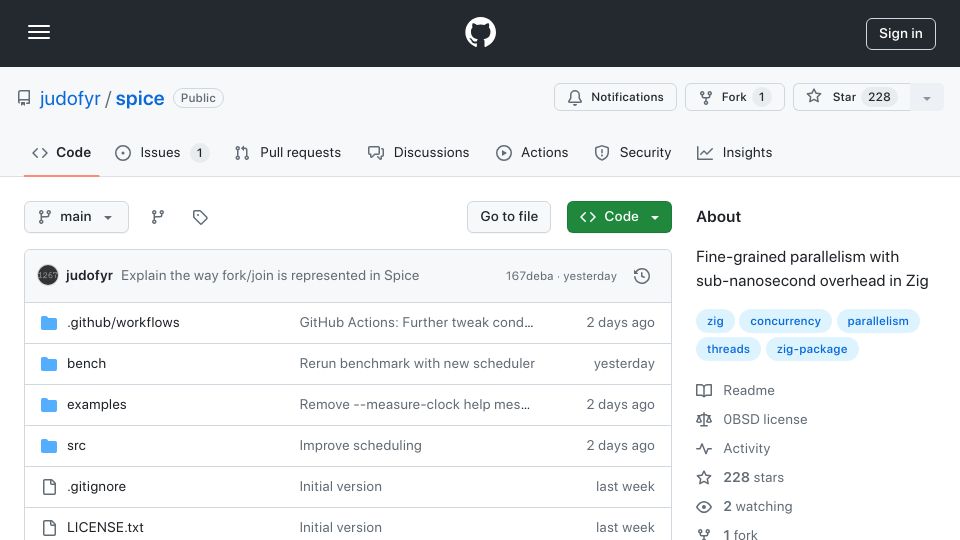
Task: Click the Go to file button
Action: point(509,217)
